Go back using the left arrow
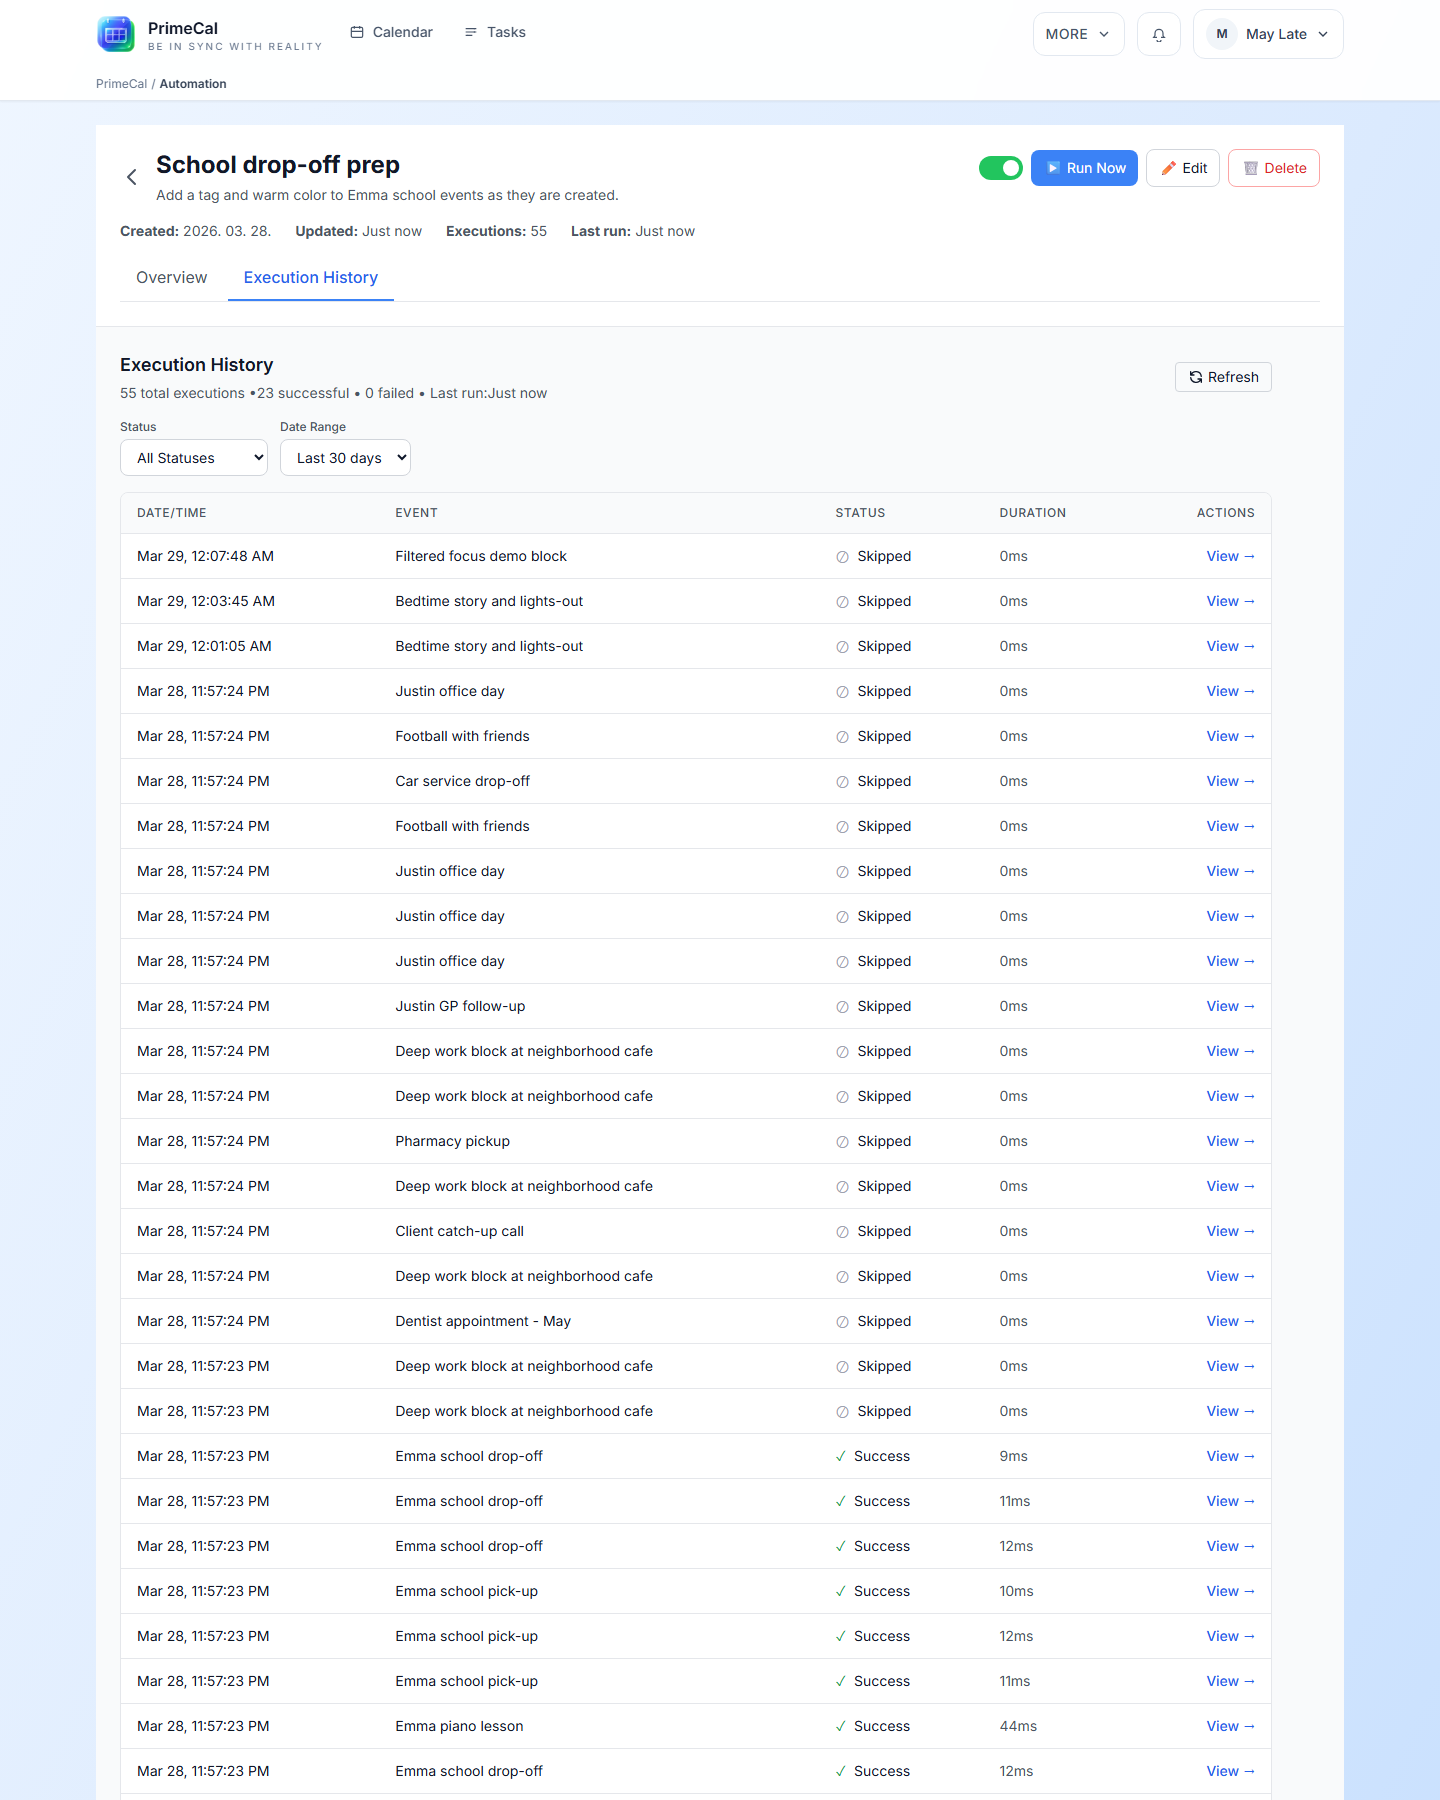 tap(132, 177)
